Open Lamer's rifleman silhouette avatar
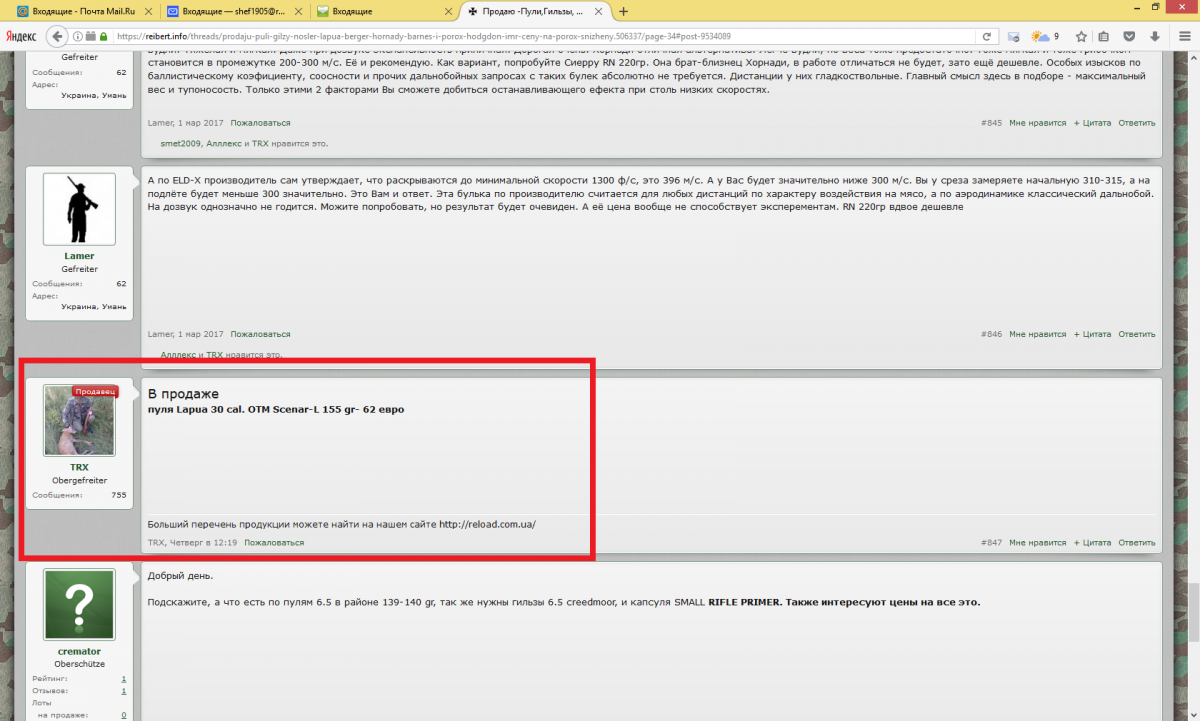Image resolution: width=1200 pixels, height=721 pixels. [x=79, y=209]
